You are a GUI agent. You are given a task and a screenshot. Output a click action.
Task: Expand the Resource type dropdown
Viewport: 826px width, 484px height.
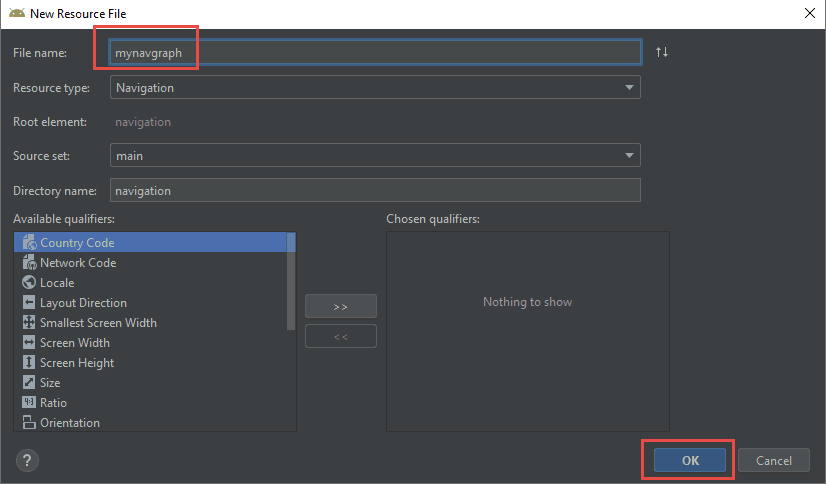tap(629, 88)
